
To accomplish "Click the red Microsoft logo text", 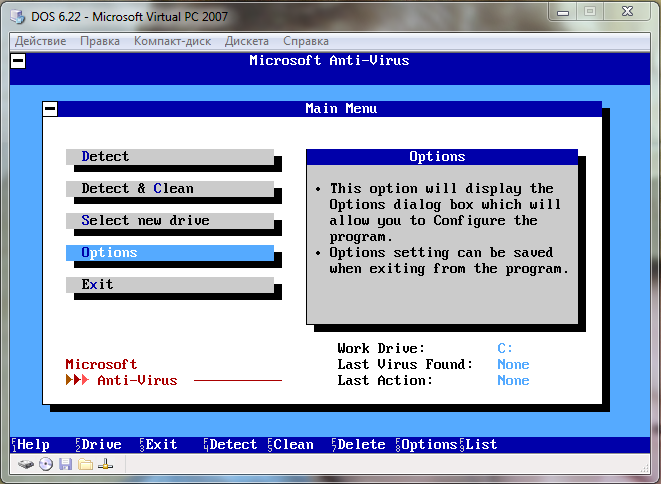I will coord(101,364).
